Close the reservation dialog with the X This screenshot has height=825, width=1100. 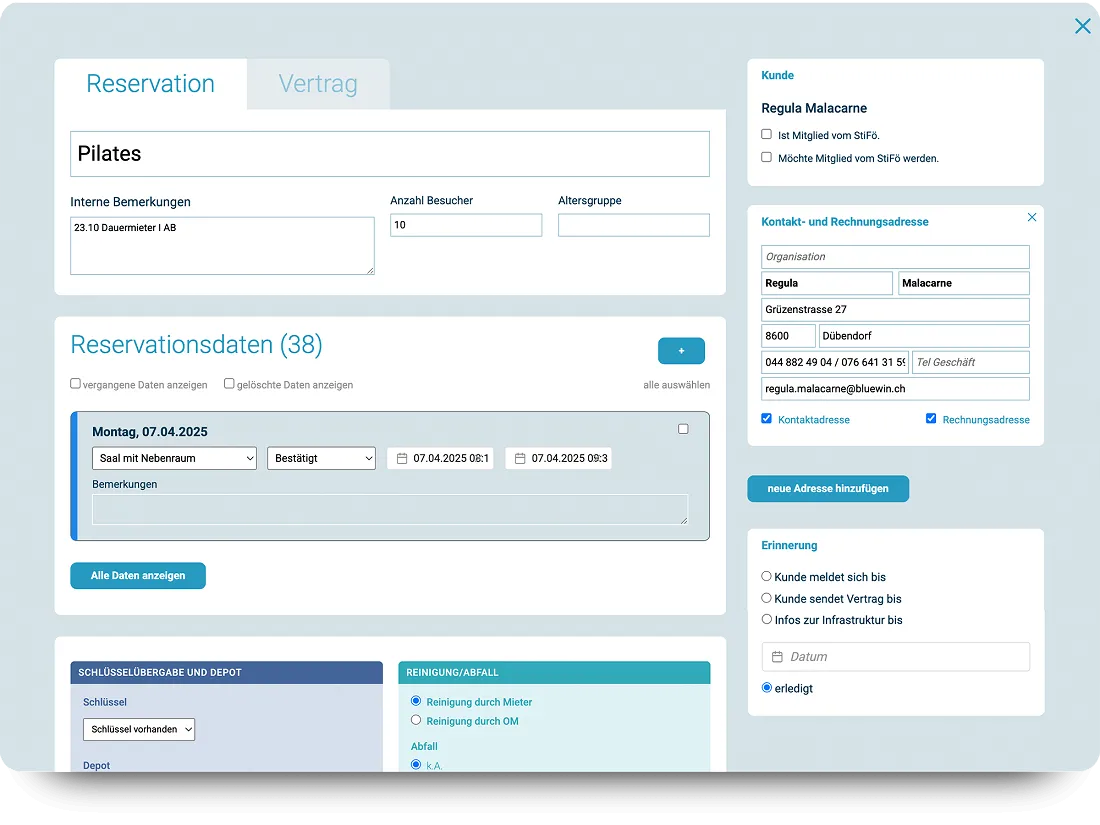click(1082, 26)
